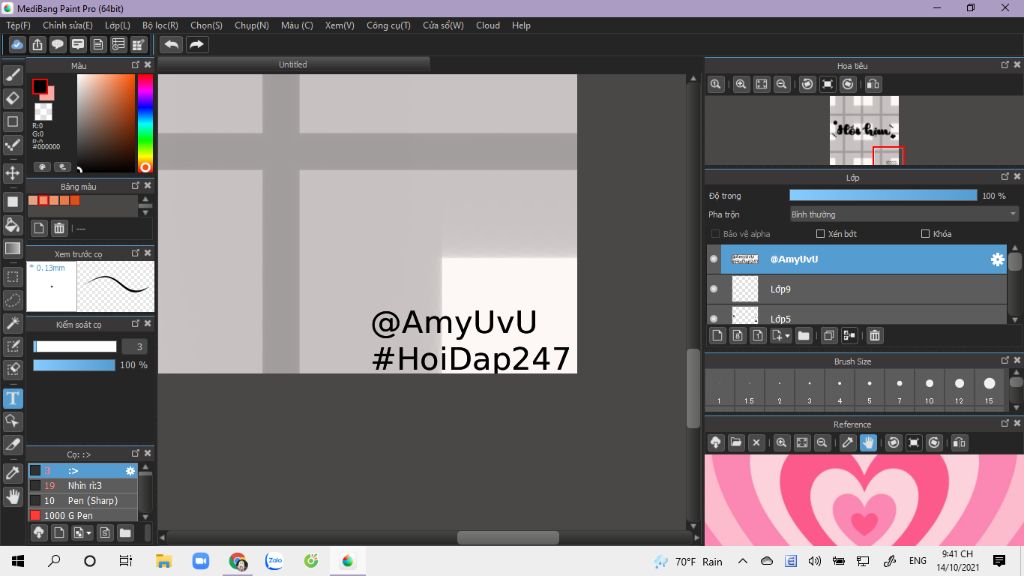Pick the first orange palette swatch

coord(33,200)
